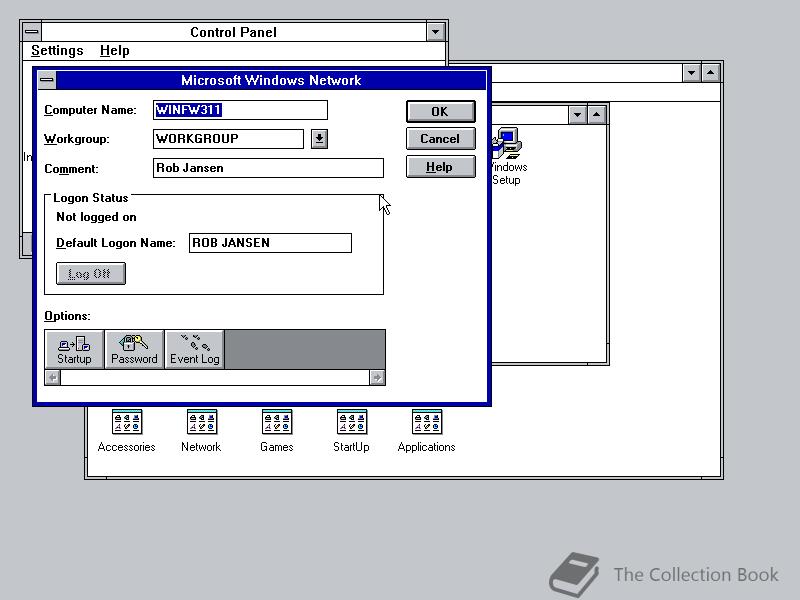Viewport: 800px width, 600px height.
Task: Click the Comment field containing Rob Jansen
Action: click(x=268, y=168)
